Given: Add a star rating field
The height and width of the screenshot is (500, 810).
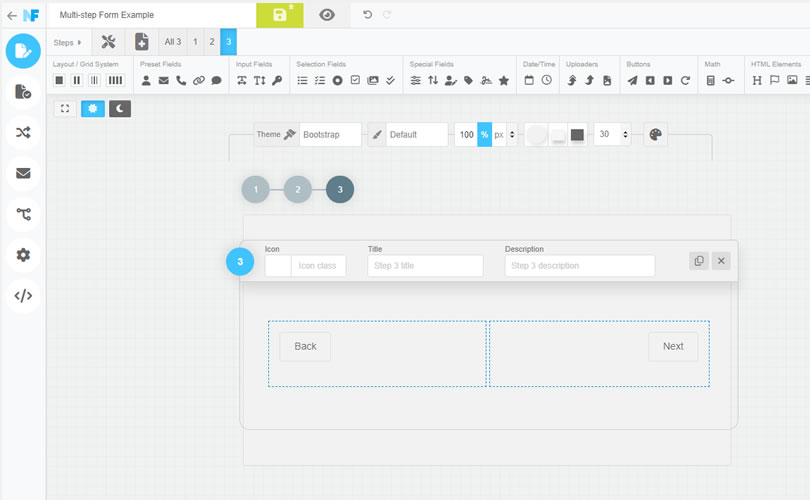Looking at the screenshot, I should click(x=504, y=80).
